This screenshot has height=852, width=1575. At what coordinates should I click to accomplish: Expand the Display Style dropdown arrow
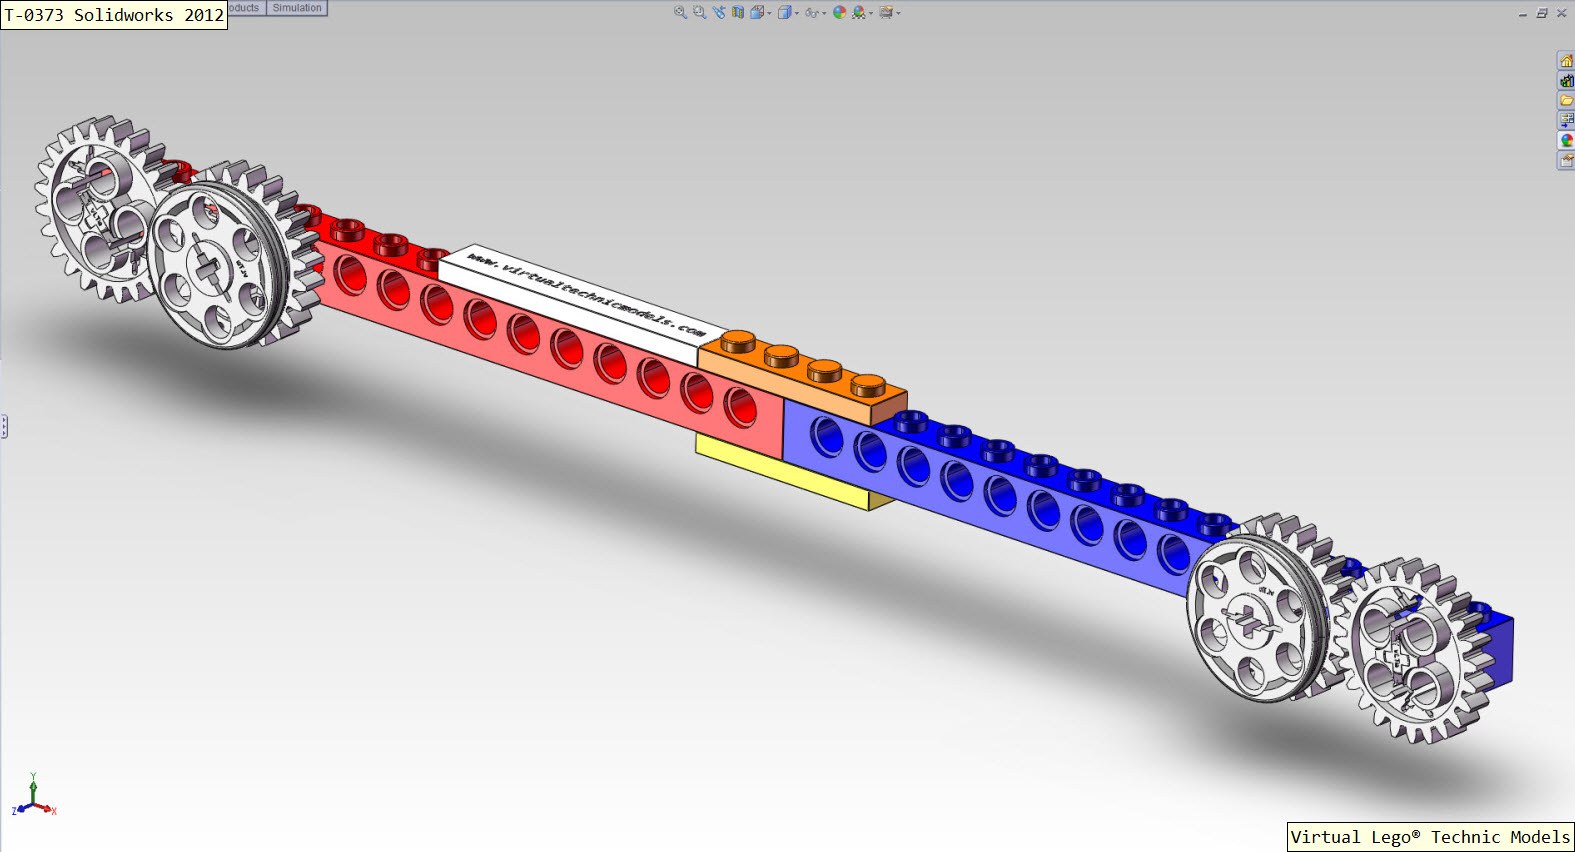[x=797, y=13]
